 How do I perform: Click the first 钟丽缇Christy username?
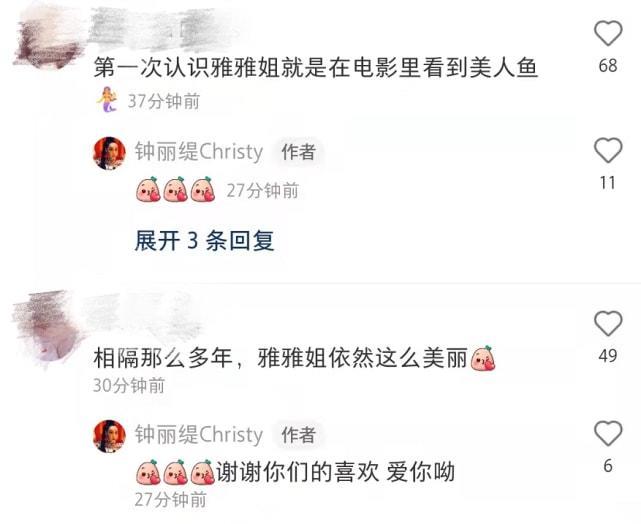point(199,152)
